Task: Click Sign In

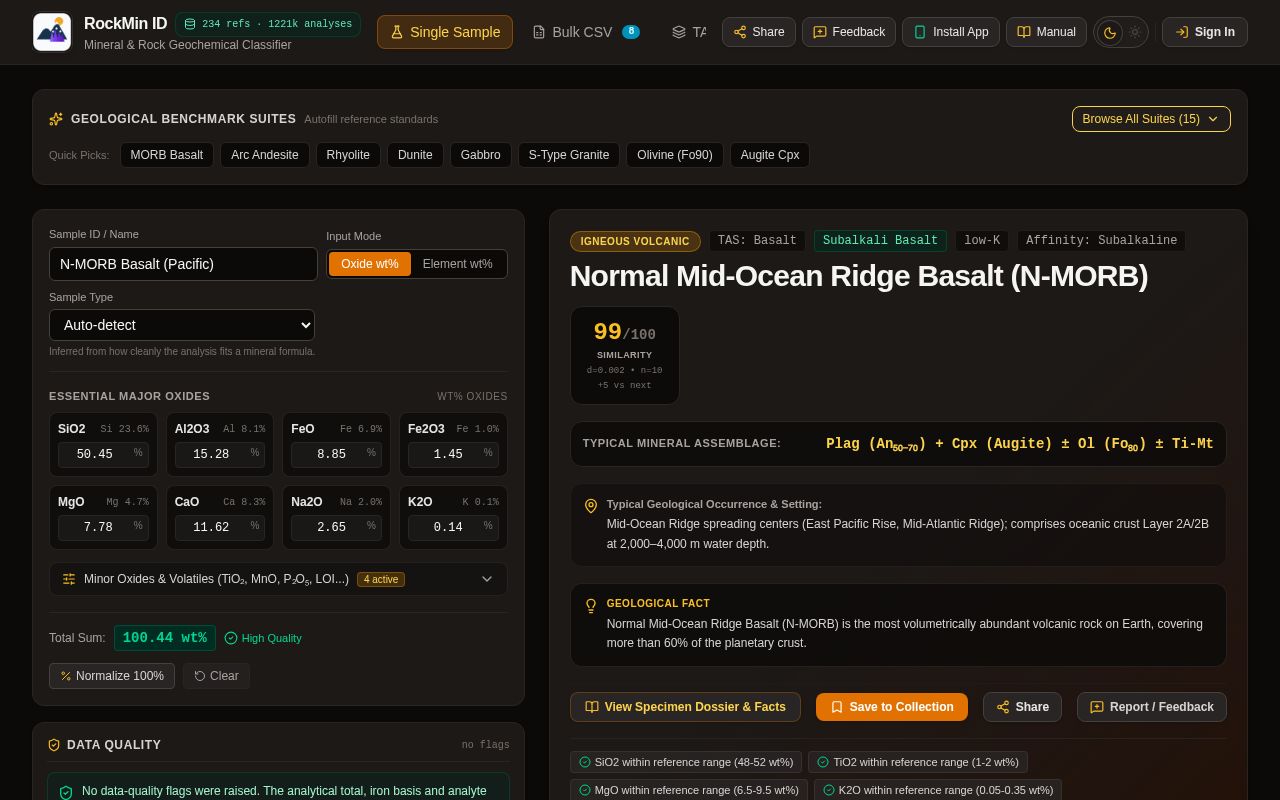Action: (1205, 32)
